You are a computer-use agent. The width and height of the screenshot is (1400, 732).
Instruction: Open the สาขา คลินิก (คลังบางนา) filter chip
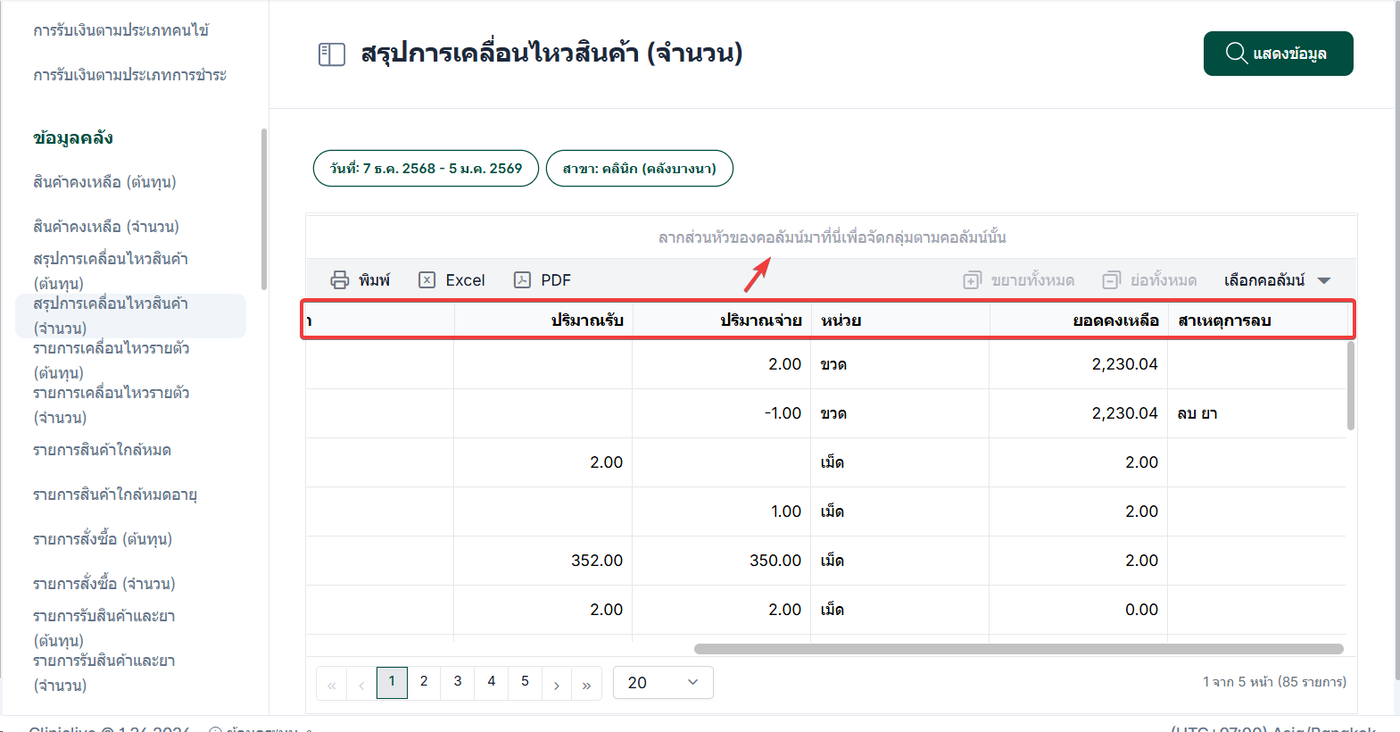[640, 168]
